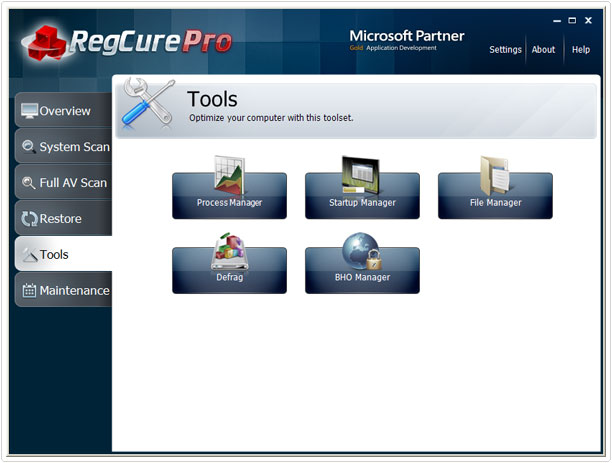The width and height of the screenshot is (612, 463).
Task: Click the Tools header wrench screwdriver icon
Action: pos(148,102)
